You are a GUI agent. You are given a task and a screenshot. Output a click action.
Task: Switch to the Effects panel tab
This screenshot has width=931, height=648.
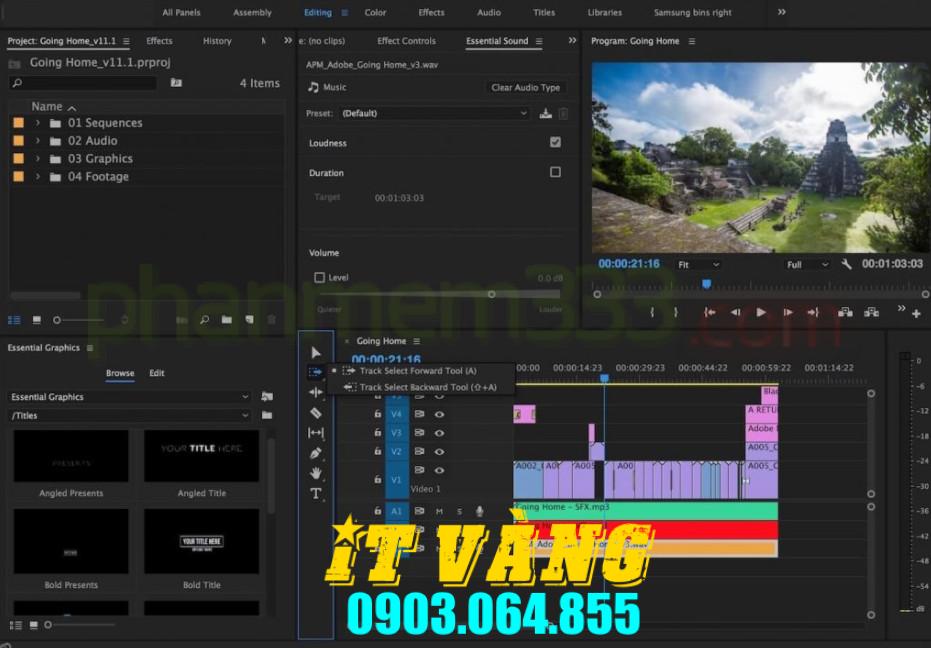coord(159,41)
